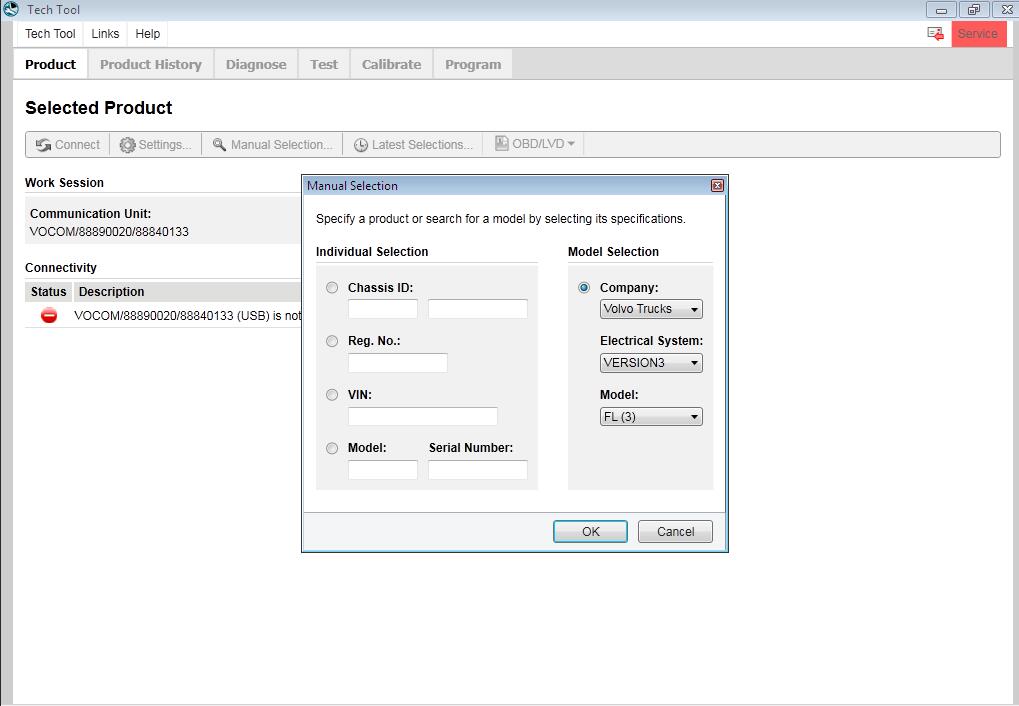Click the VIN input field

tap(423, 417)
